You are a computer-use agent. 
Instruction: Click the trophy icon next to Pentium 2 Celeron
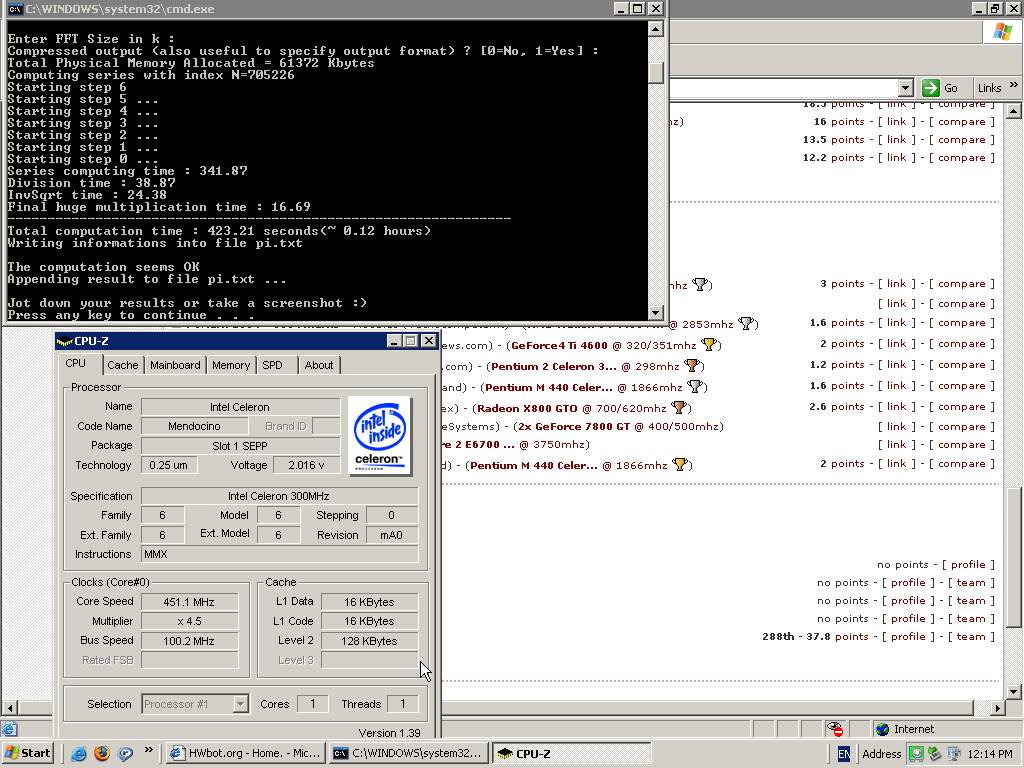point(692,365)
